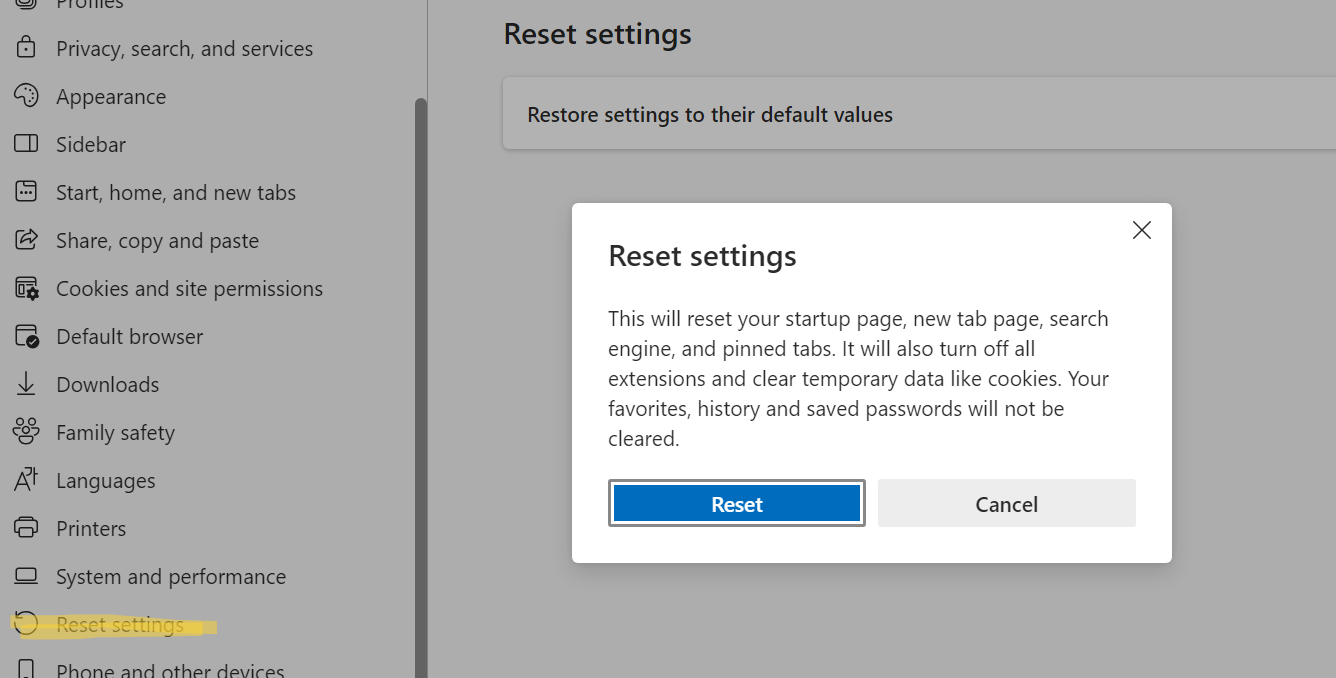Click the dialog description about startup page
The width and height of the screenshot is (1336, 678).
[x=859, y=378]
